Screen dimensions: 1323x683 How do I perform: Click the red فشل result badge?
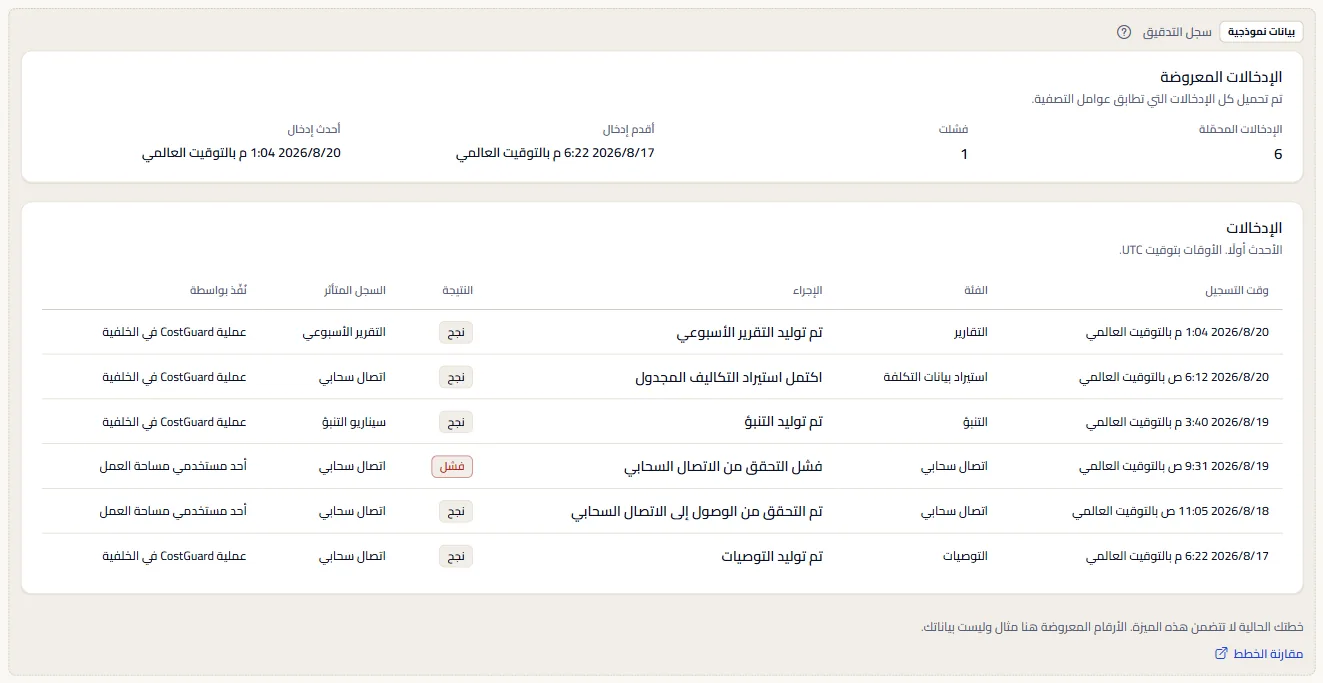tap(452, 467)
